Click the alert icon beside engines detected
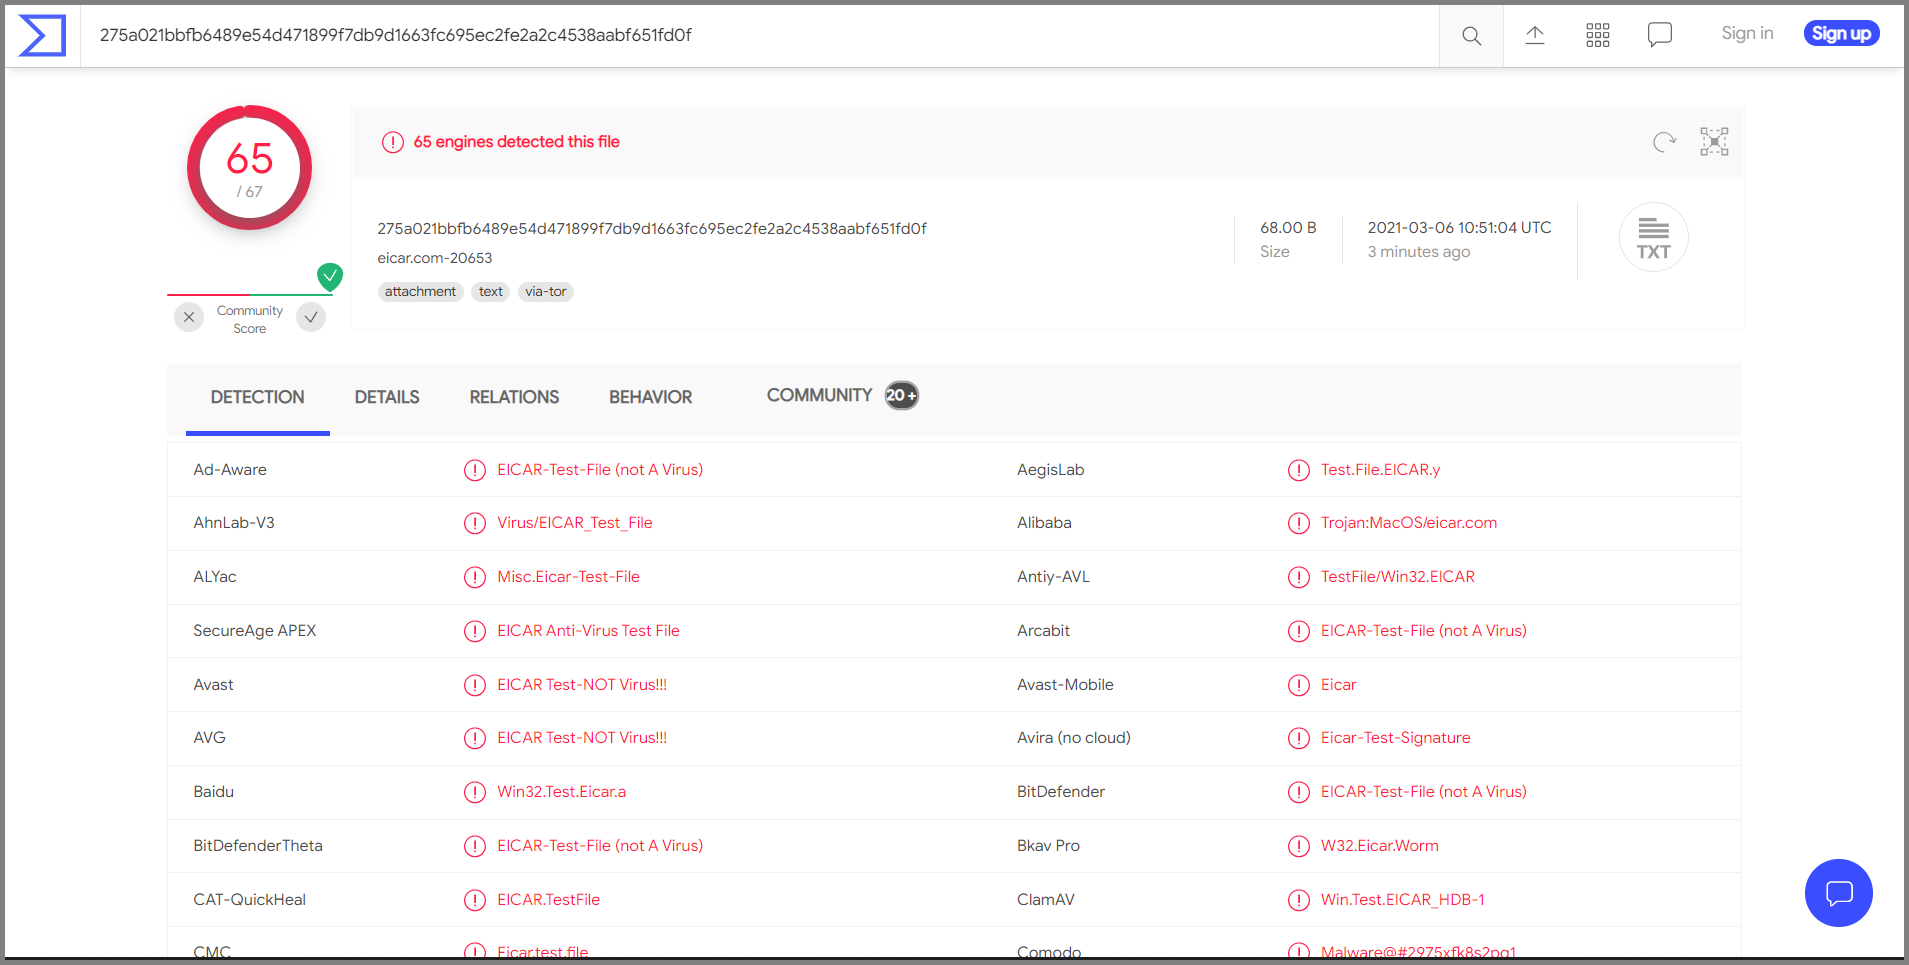The width and height of the screenshot is (1909, 965). (393, 142)
